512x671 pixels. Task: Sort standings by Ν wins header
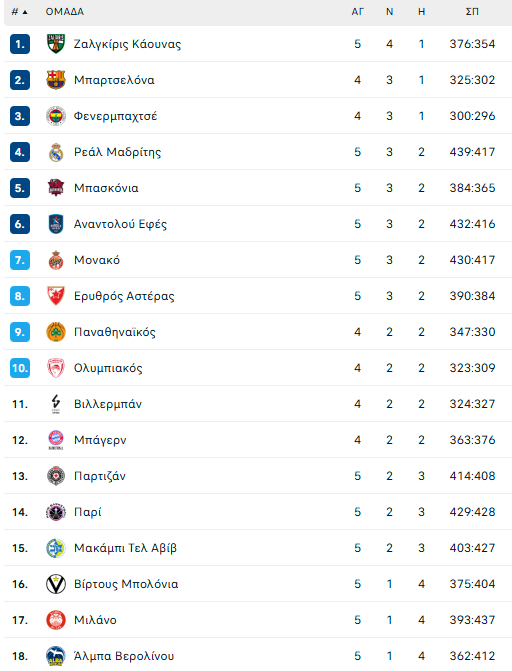coord(390,12)
